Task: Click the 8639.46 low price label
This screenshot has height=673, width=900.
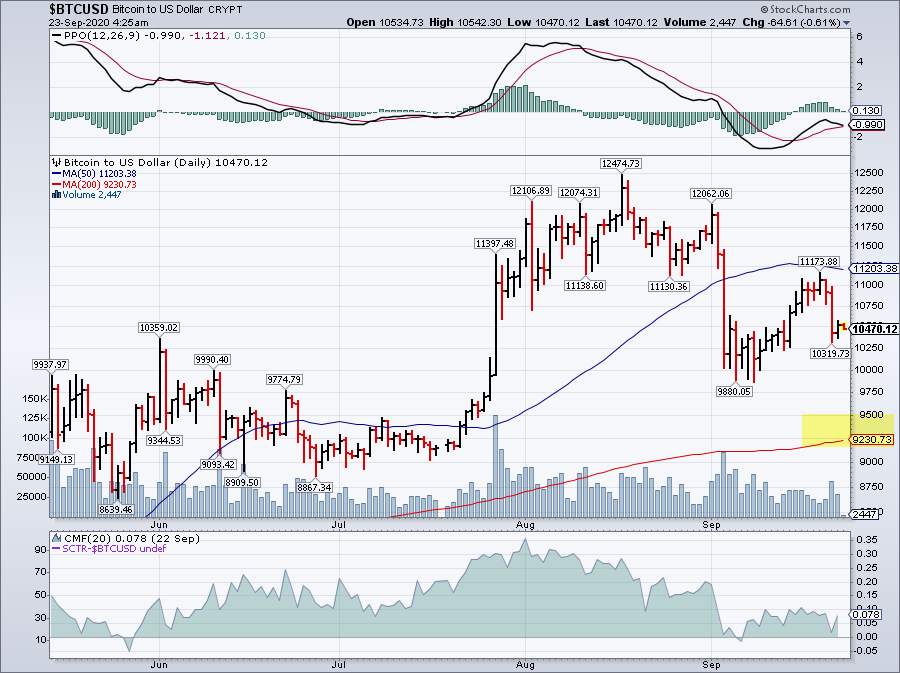Action: 116,509
